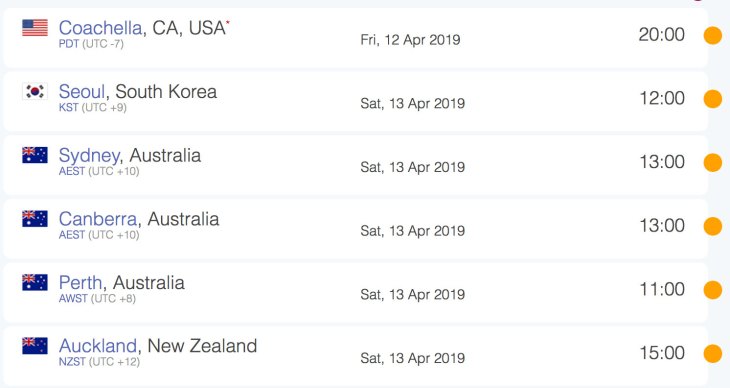Click the orange daytime dot for Auckland
The height and width of the screenshot is (388, 730).
click(713, 354)
